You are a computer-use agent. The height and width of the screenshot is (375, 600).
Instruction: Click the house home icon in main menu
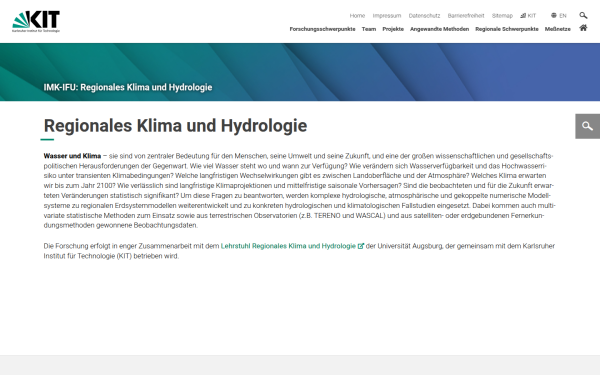[583, 28]
